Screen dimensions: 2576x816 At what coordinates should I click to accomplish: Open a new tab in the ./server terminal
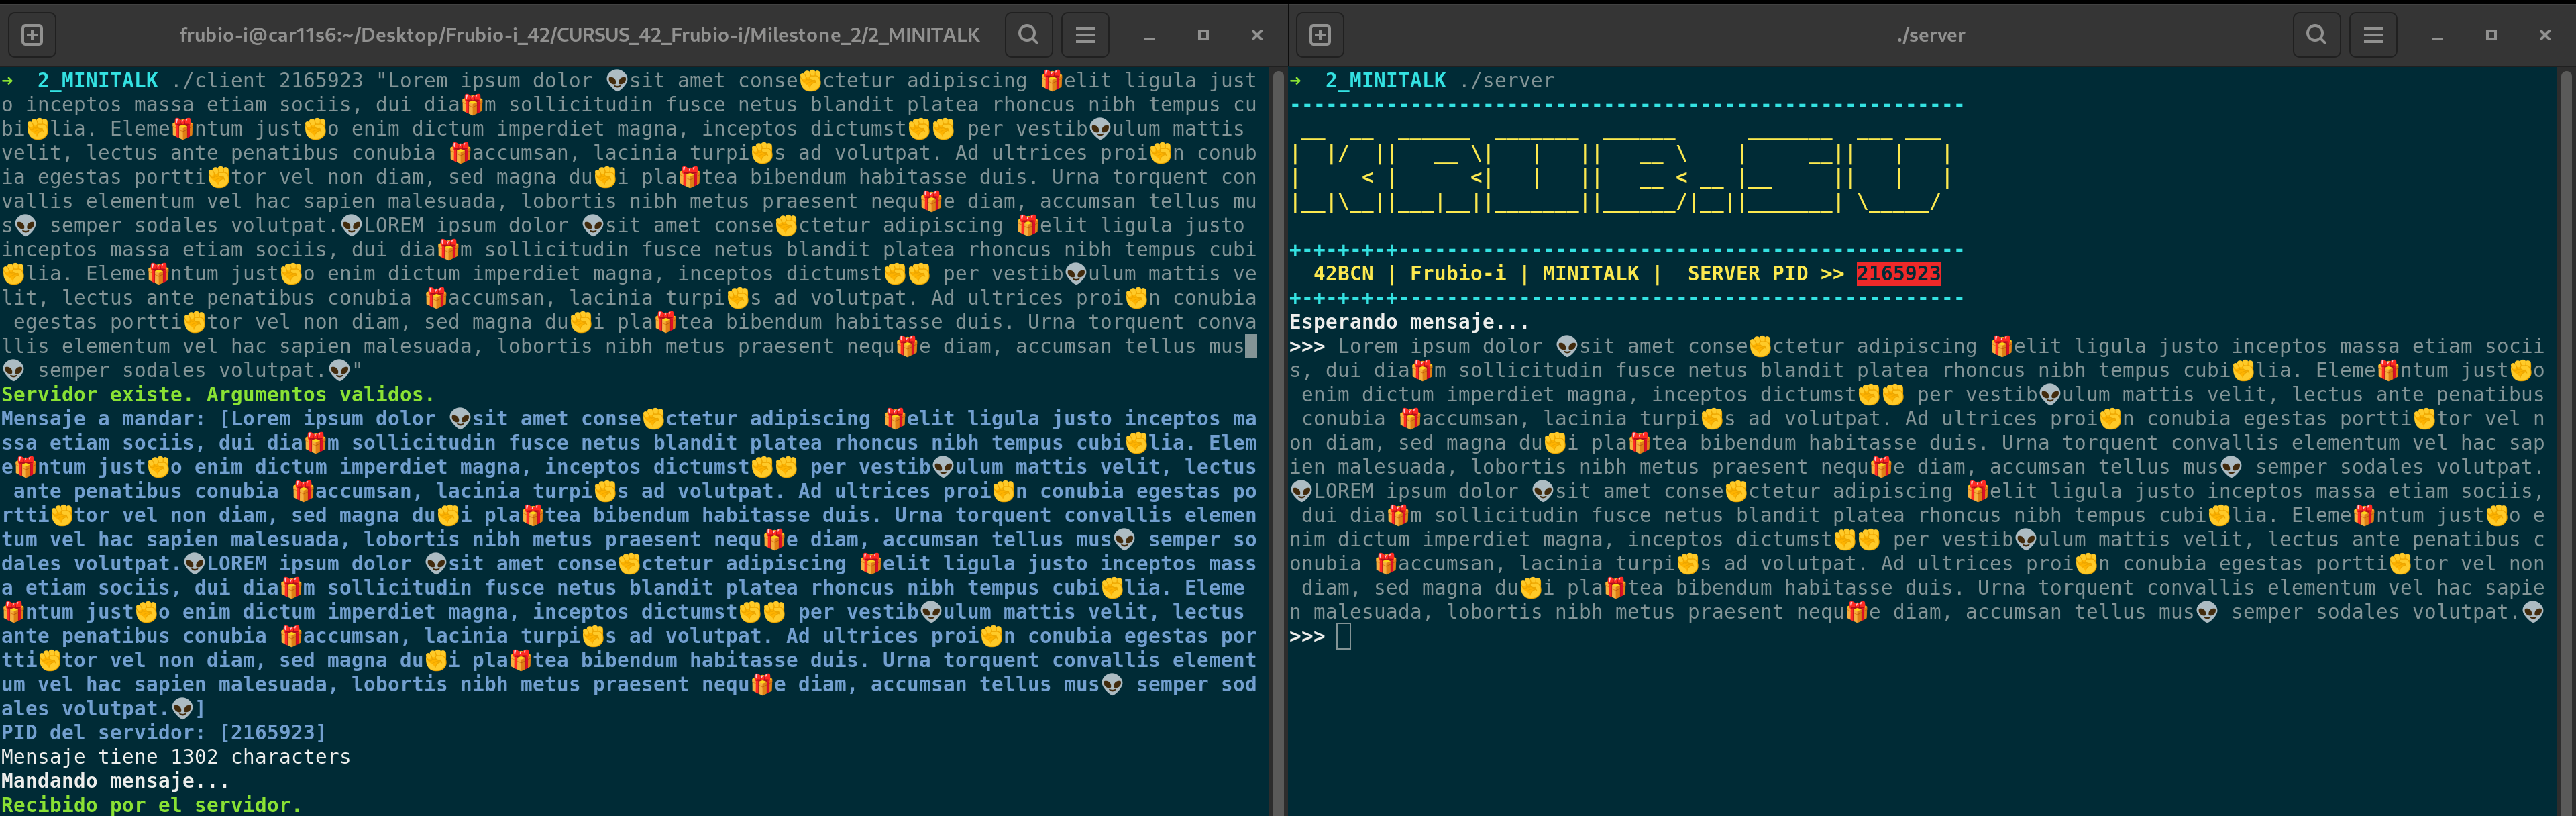coord(1319,34)
